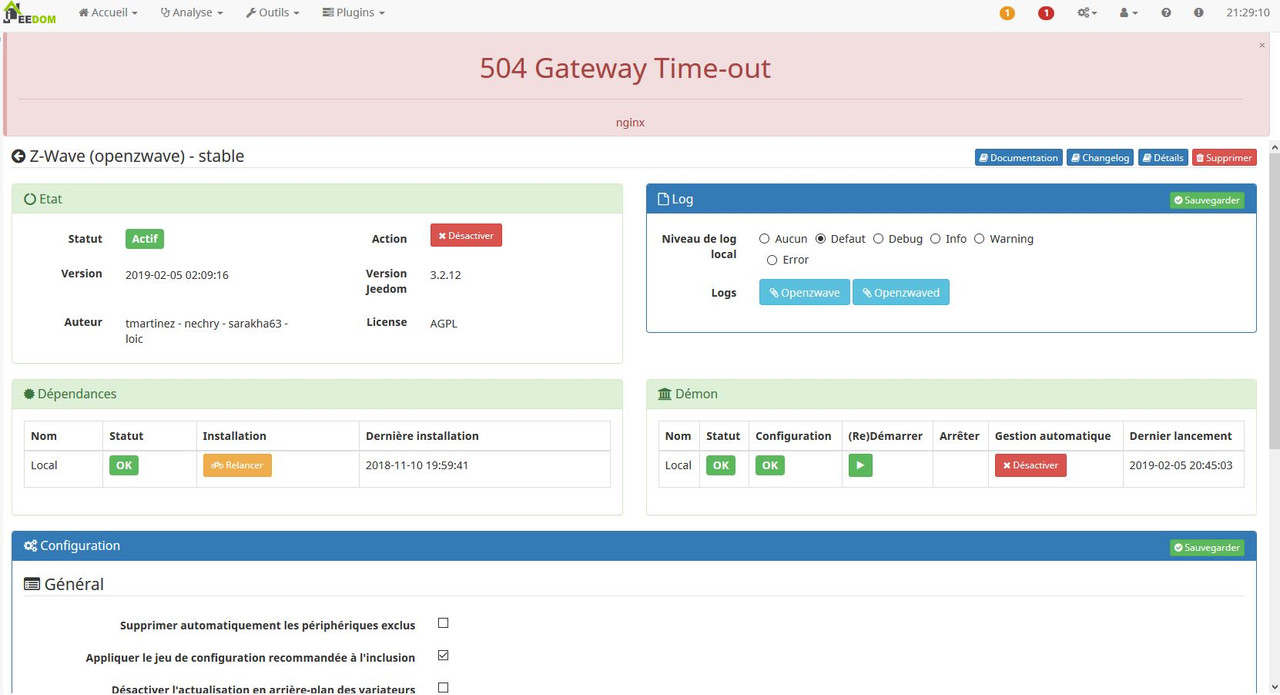Click version date 2019-02-05 02:09:16

(177, 275)
